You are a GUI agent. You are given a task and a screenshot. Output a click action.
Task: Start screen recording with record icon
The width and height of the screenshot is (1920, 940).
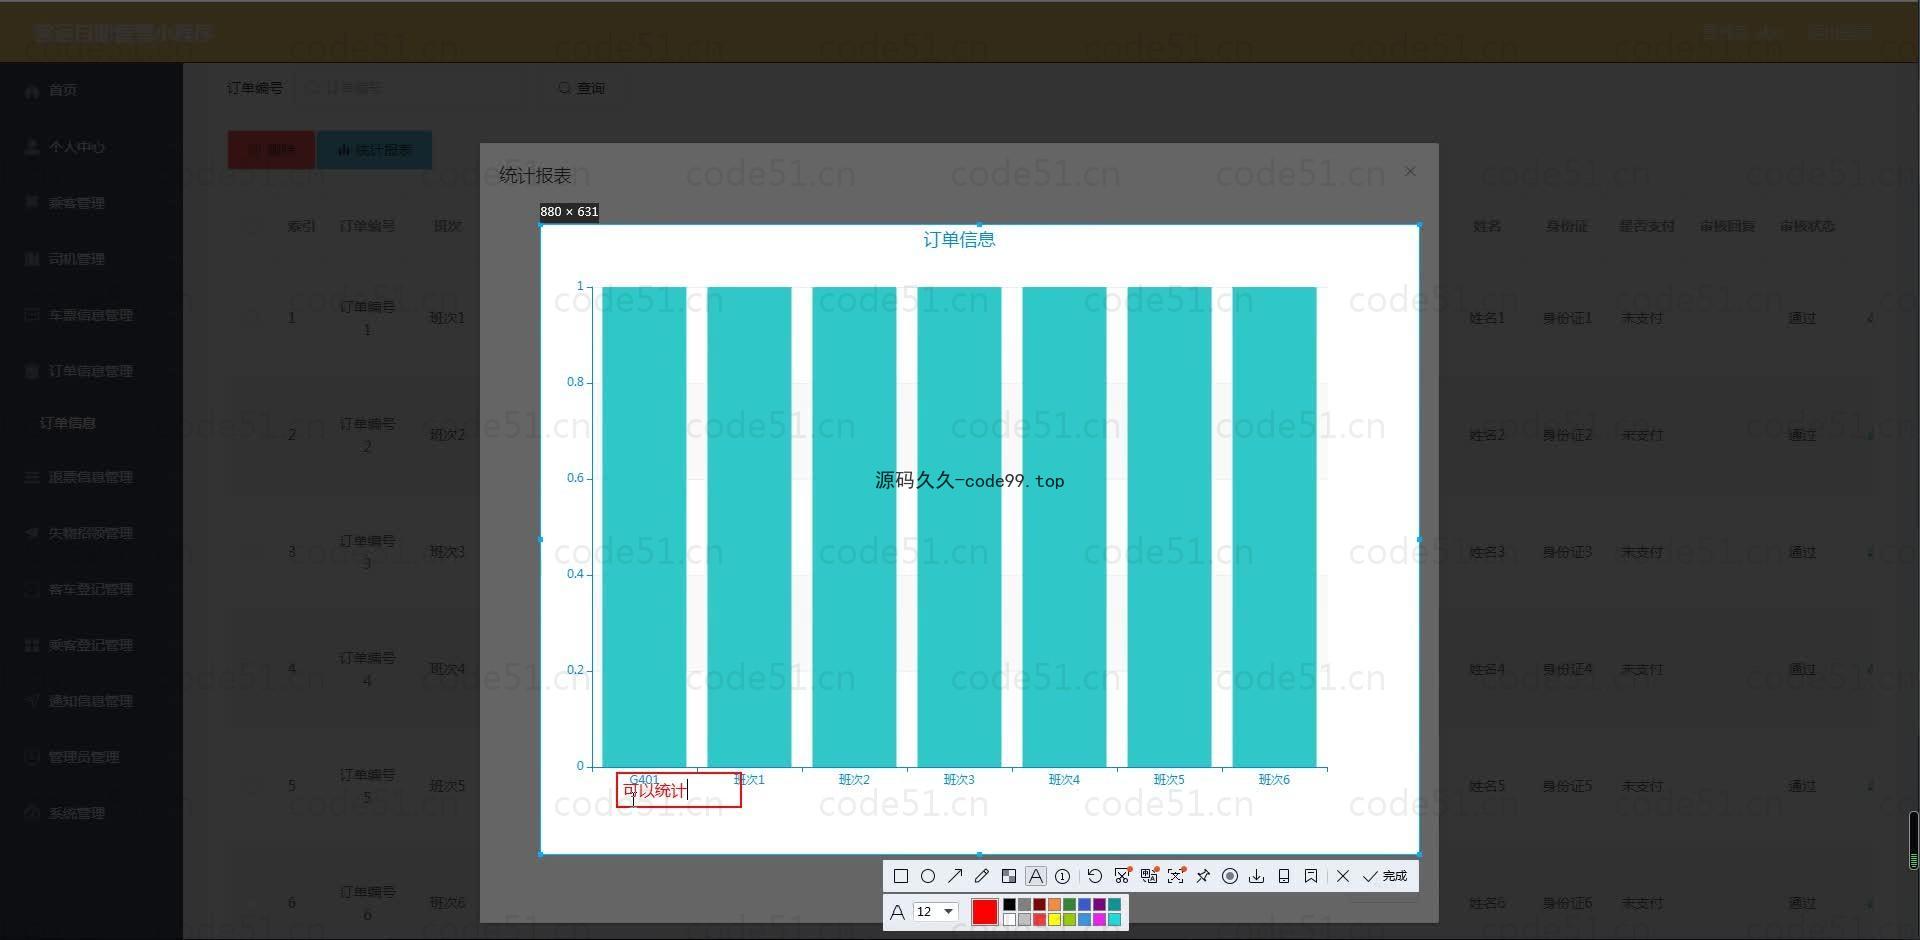coord(1230,876)
